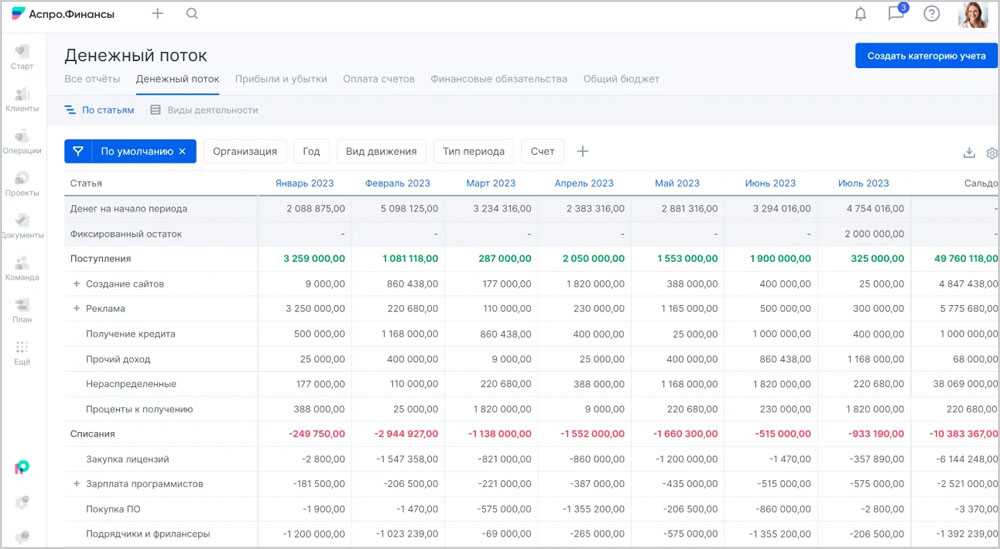Expand the Зарплата программистов row
1000x549 pixels.
point(76,484)
